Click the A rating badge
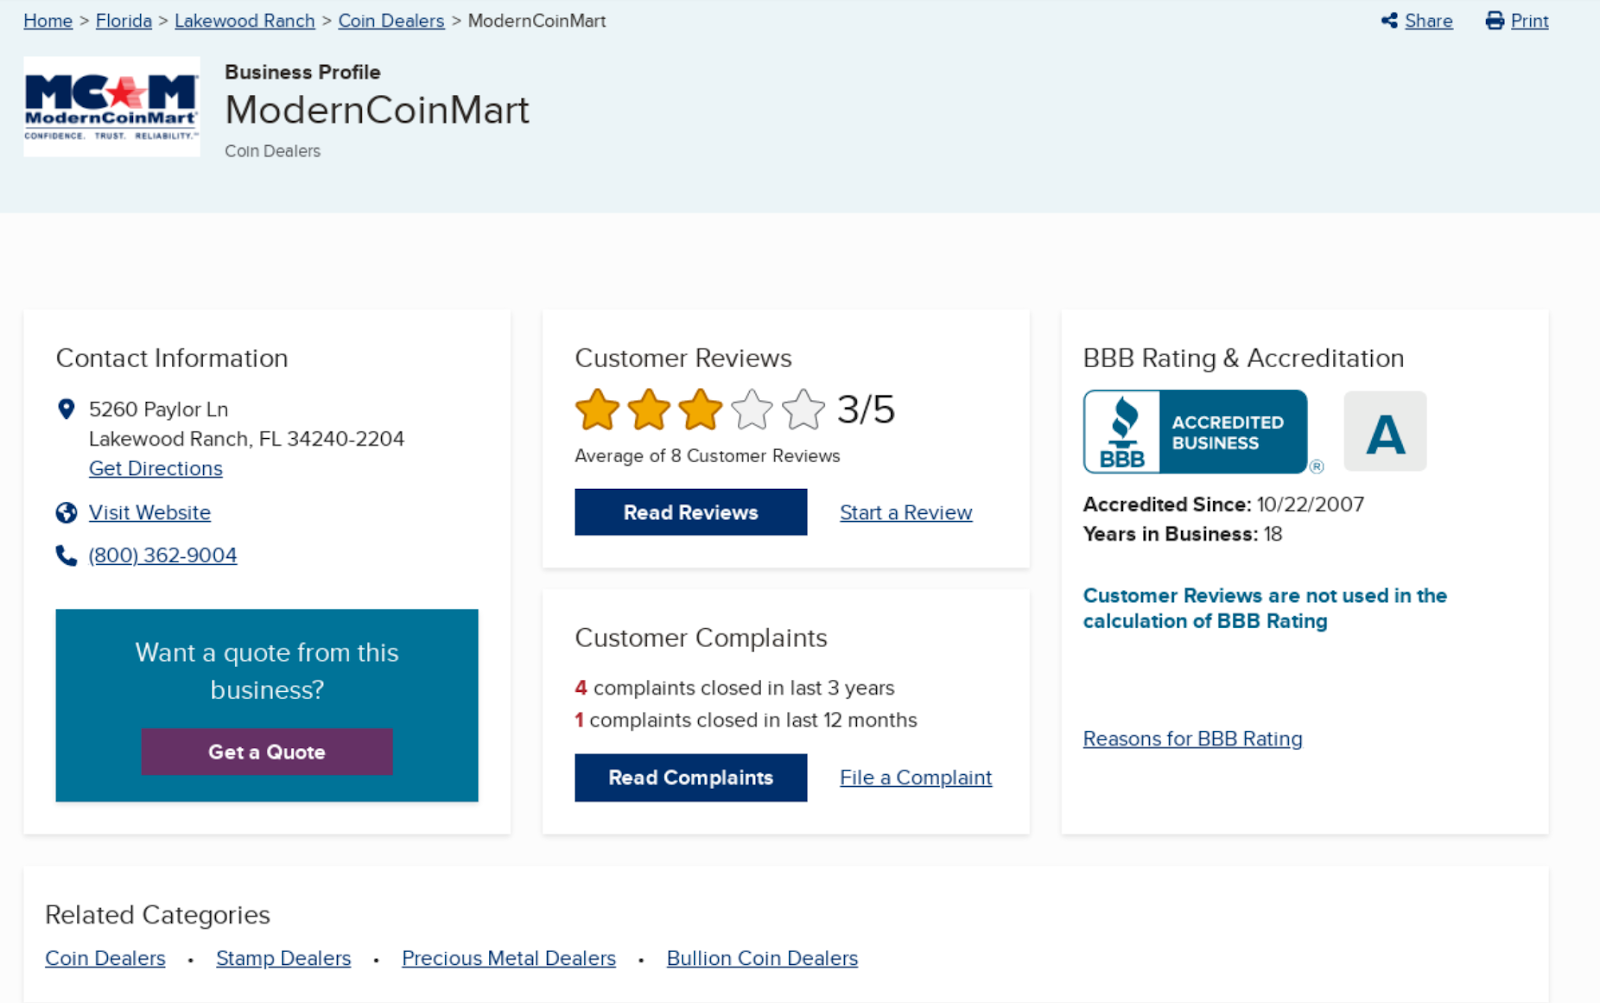This screenshot has height=1003, width=1600. [1385, 432]
